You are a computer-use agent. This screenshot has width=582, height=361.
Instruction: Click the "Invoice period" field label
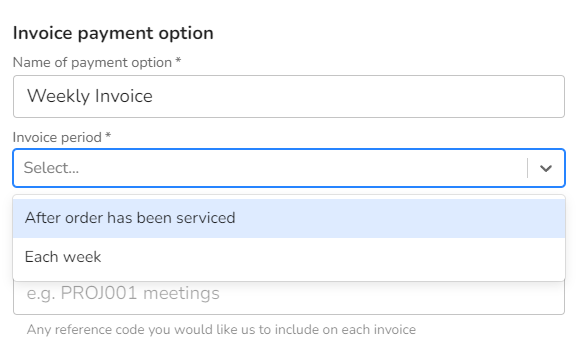click(x=57, y=137)
